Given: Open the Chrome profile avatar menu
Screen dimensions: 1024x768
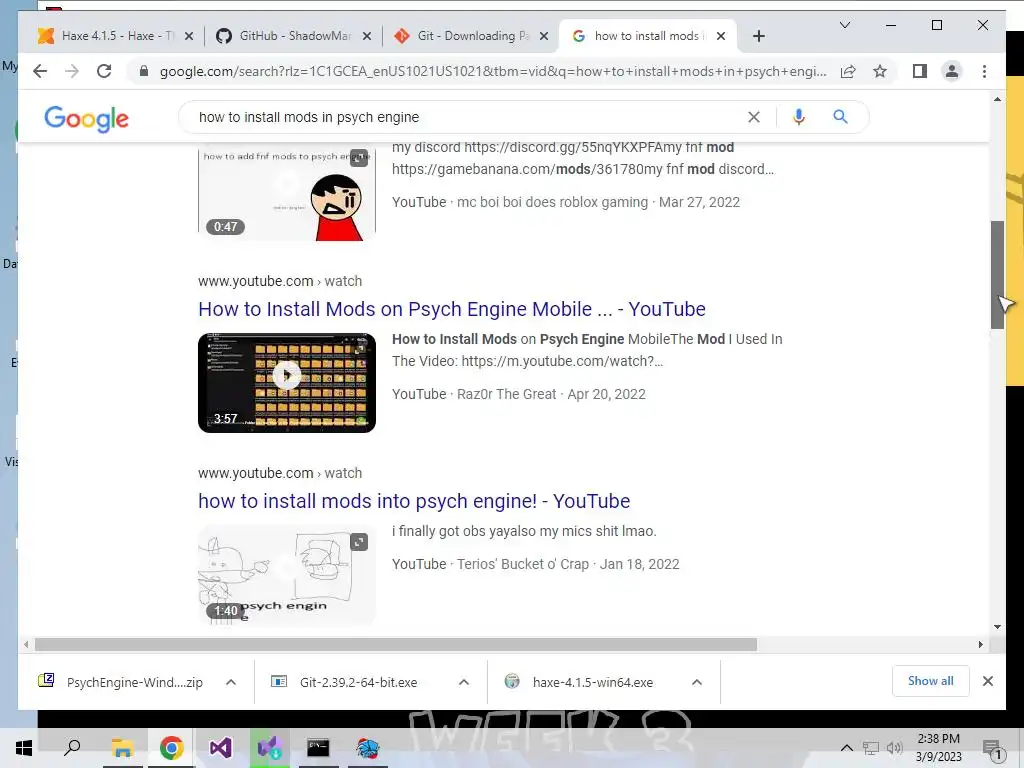Looking at the screenshot, I should [x=952, y=71].
